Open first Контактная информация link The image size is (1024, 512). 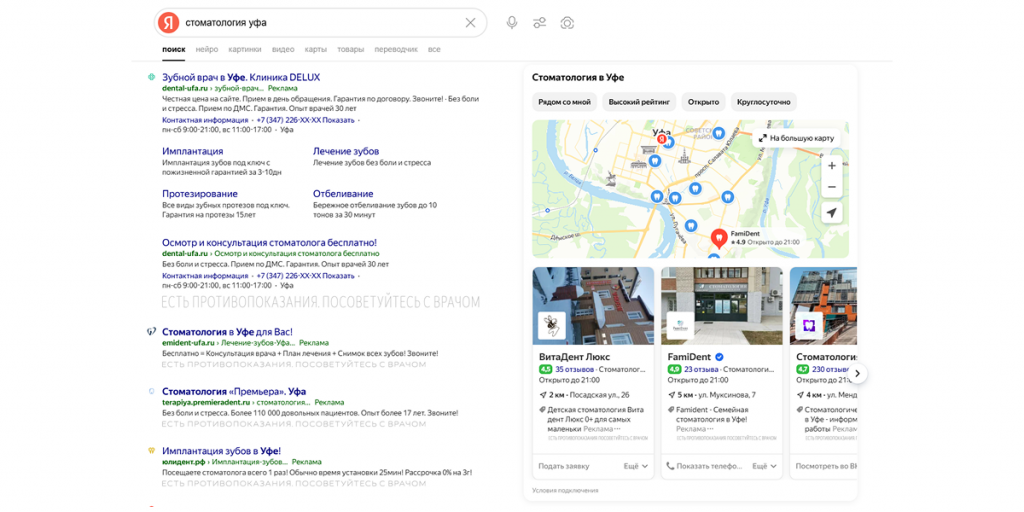tap(204, 120)
